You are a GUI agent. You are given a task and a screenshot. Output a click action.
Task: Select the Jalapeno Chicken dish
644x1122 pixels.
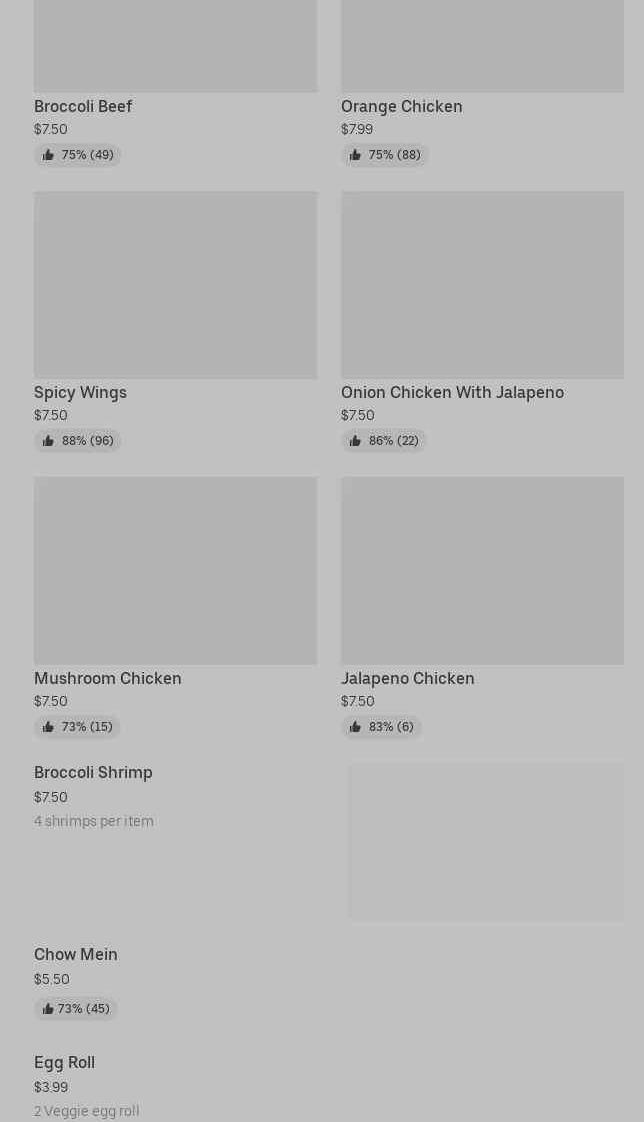point(407,679)
